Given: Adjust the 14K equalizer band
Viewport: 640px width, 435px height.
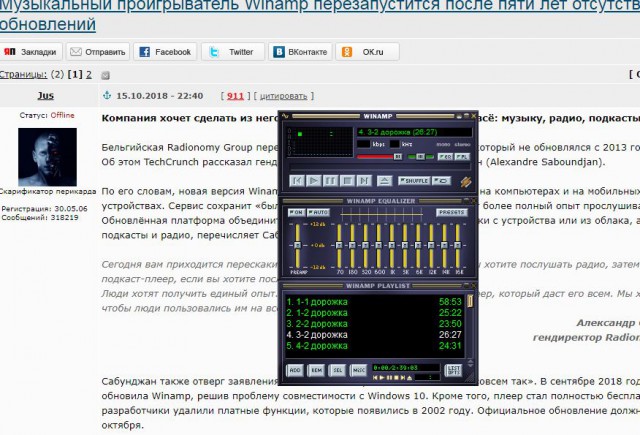Looking at the screenshot, I should tap(444, 246).
